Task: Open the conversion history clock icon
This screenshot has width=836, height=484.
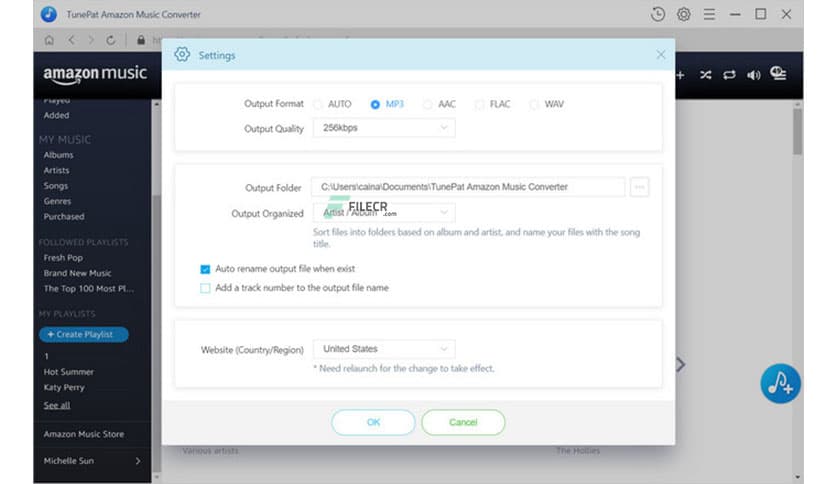Action: click(658, 14)
